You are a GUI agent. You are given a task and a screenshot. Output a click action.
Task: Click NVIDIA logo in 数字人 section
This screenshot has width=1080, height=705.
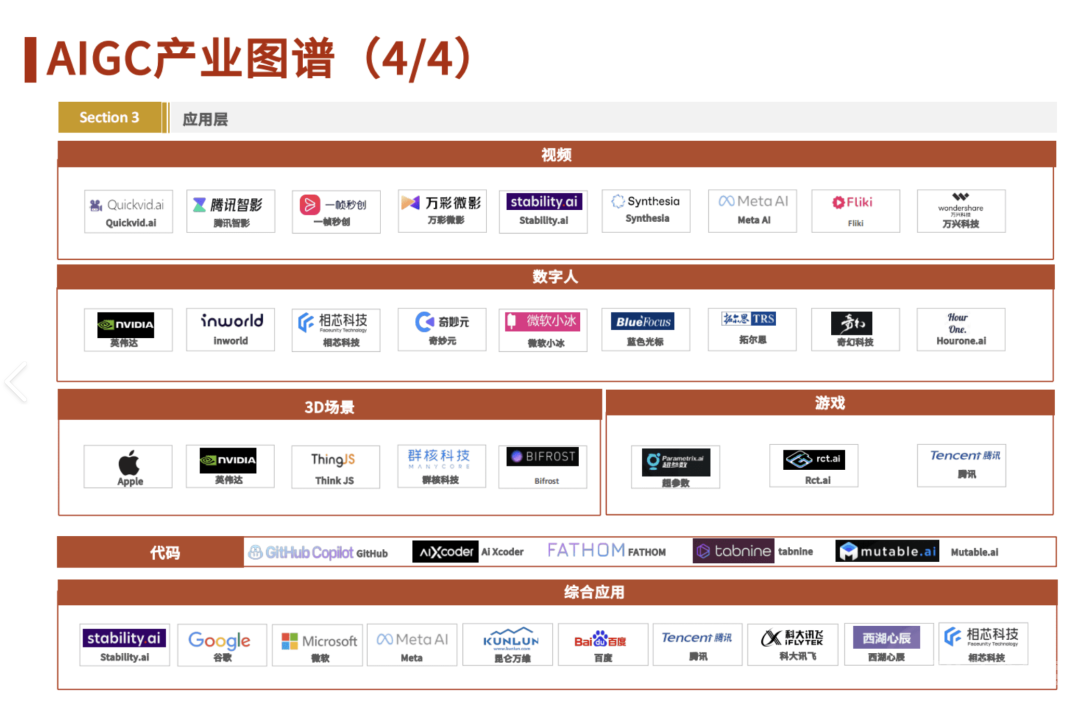129,330
